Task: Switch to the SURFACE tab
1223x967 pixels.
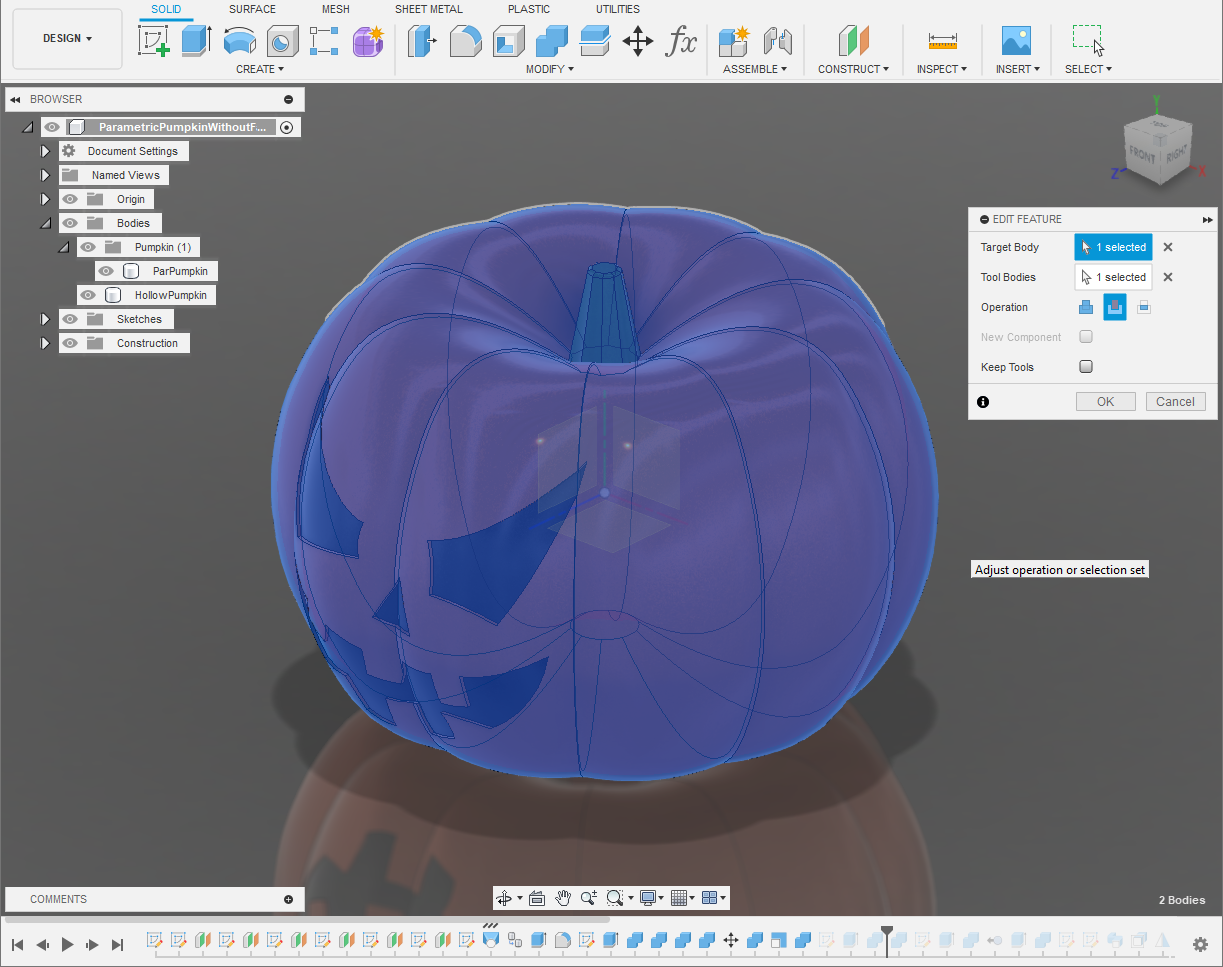Action: [252, 9]
